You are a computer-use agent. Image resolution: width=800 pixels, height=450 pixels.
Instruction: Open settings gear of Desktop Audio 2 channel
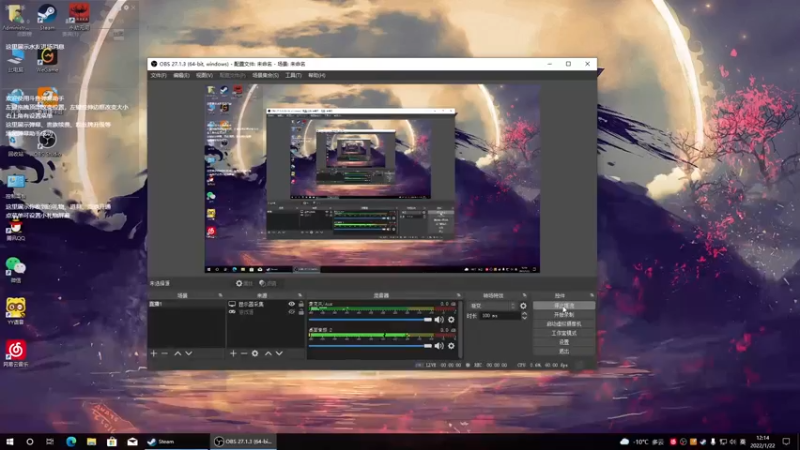451,346
